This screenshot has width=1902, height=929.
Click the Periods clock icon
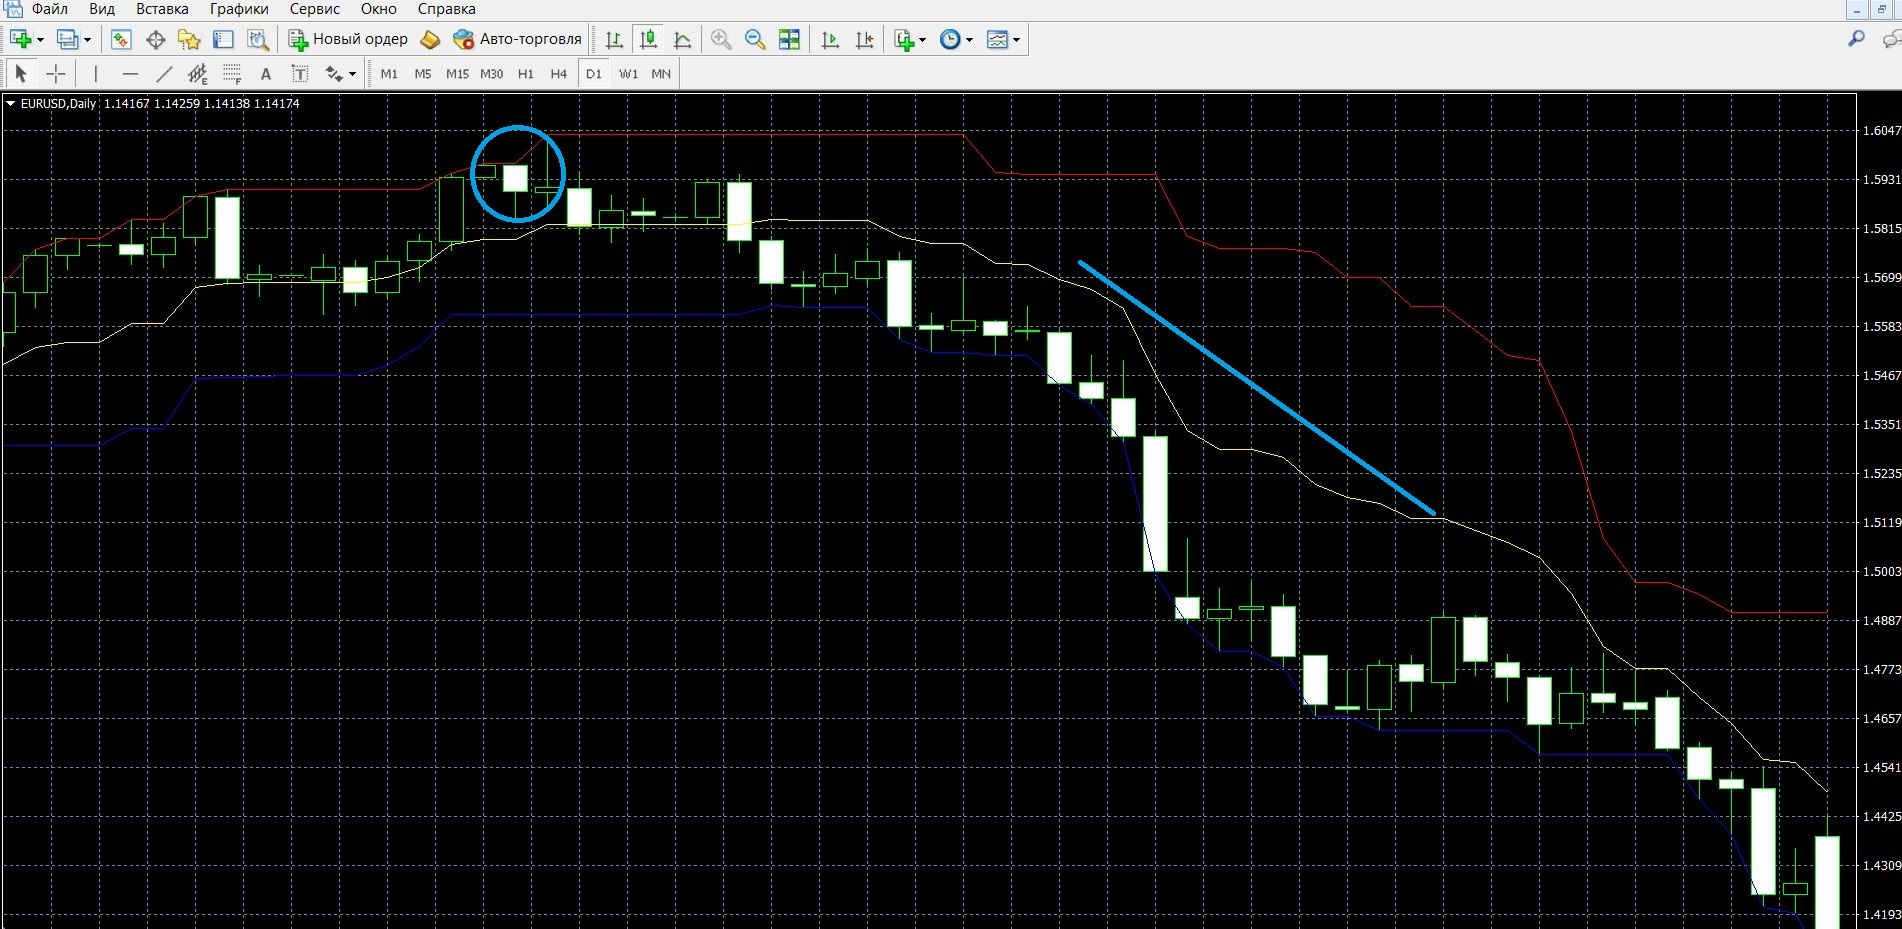point(950,39)
